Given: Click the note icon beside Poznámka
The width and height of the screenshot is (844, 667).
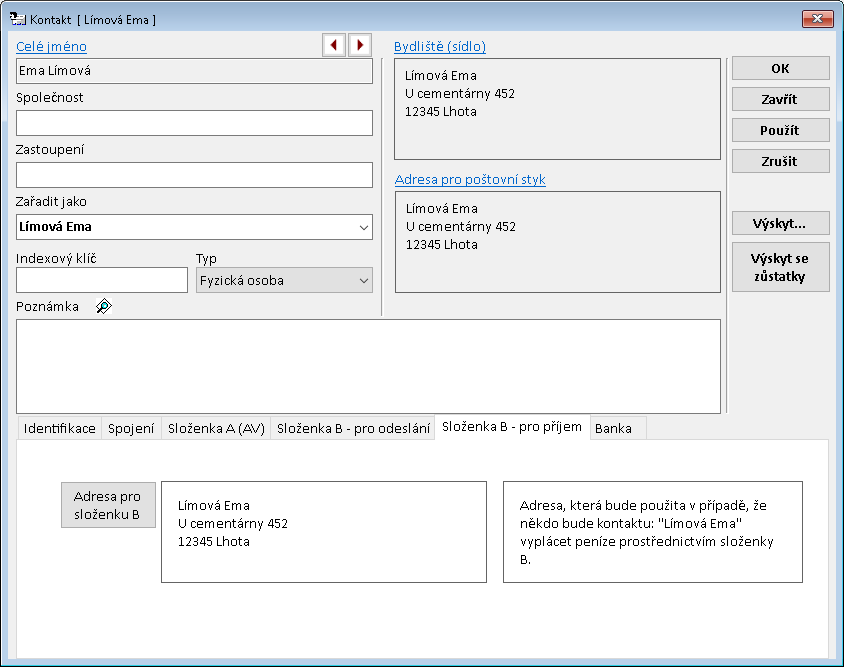Looking at the screenshot, I should point(103,307).
